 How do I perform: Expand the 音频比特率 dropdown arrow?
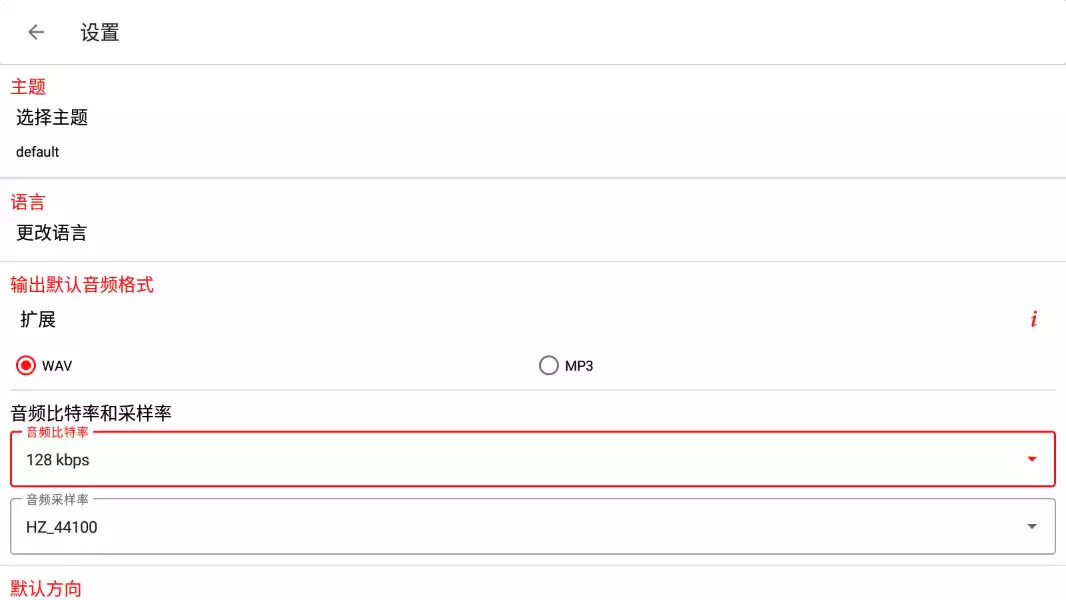click(1032, 460)
